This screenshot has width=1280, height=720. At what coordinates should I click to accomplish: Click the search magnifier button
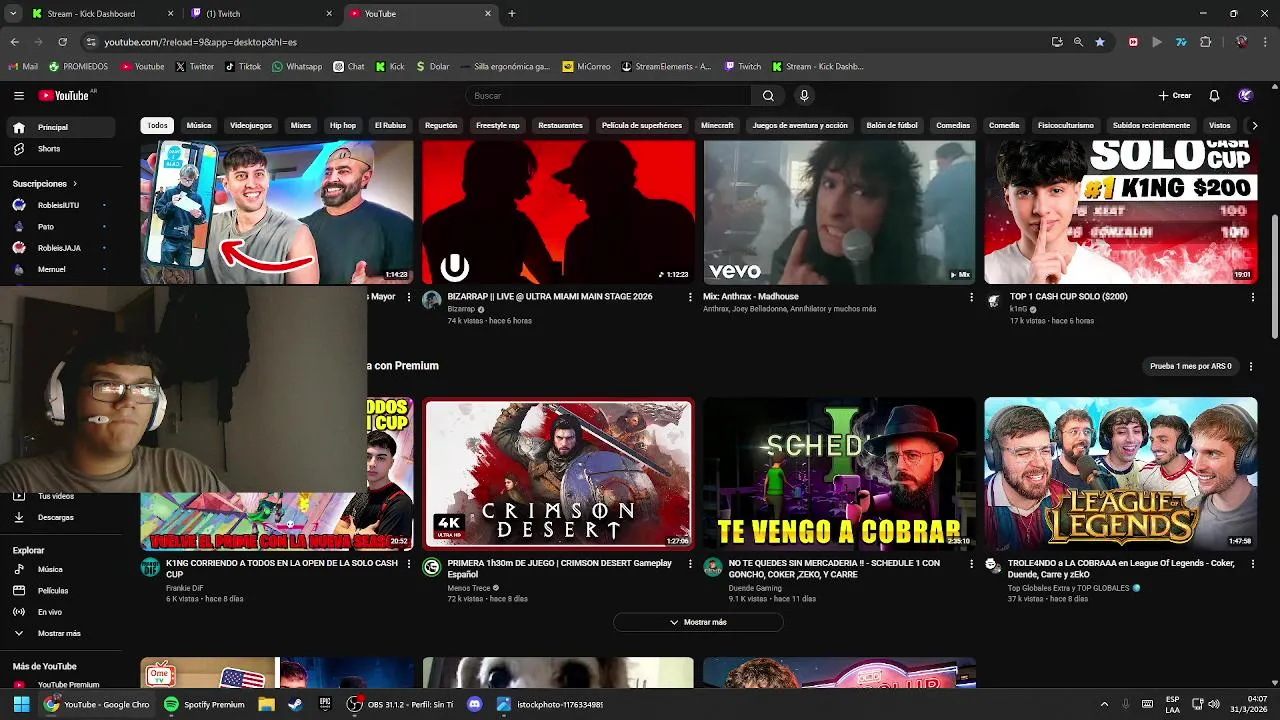[768, 96]
